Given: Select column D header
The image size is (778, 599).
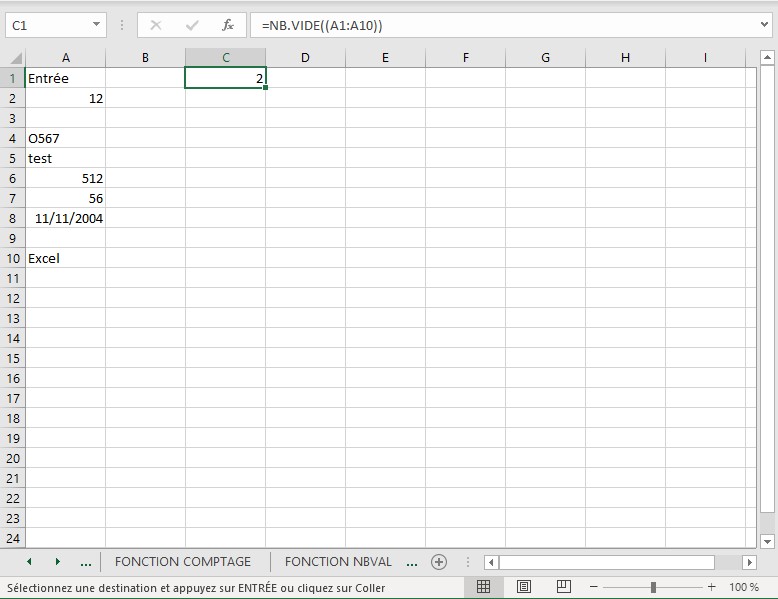Looking at the screenshot, I should click(x=306, y=58).
